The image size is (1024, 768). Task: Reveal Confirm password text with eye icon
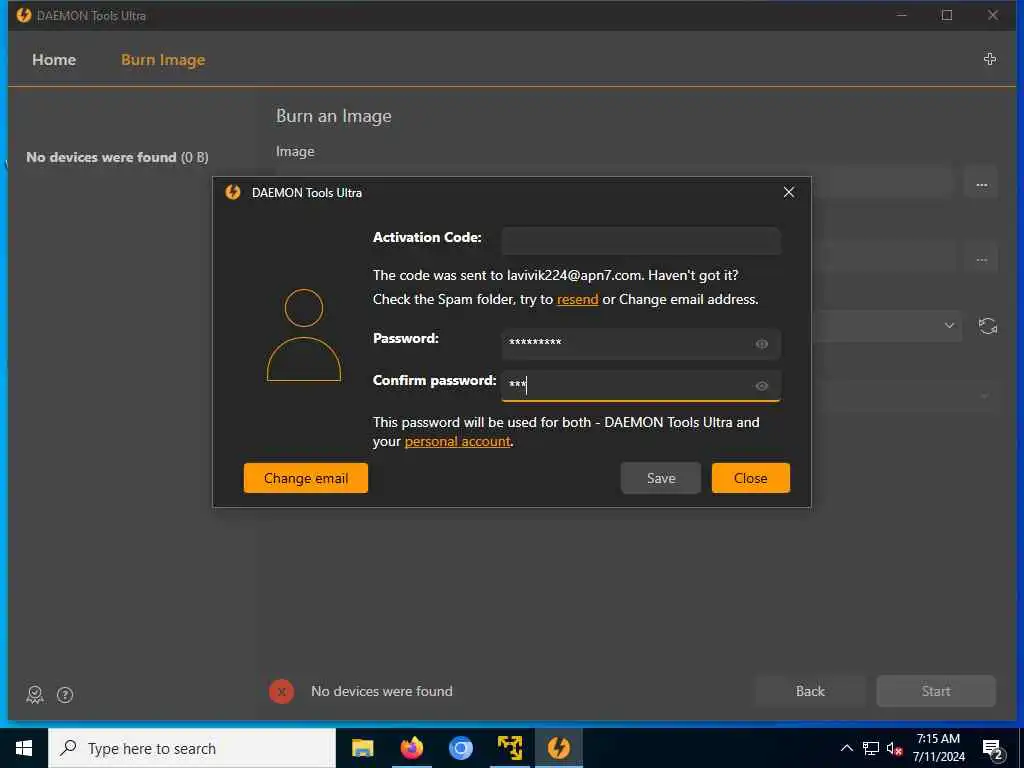[761, 386]
